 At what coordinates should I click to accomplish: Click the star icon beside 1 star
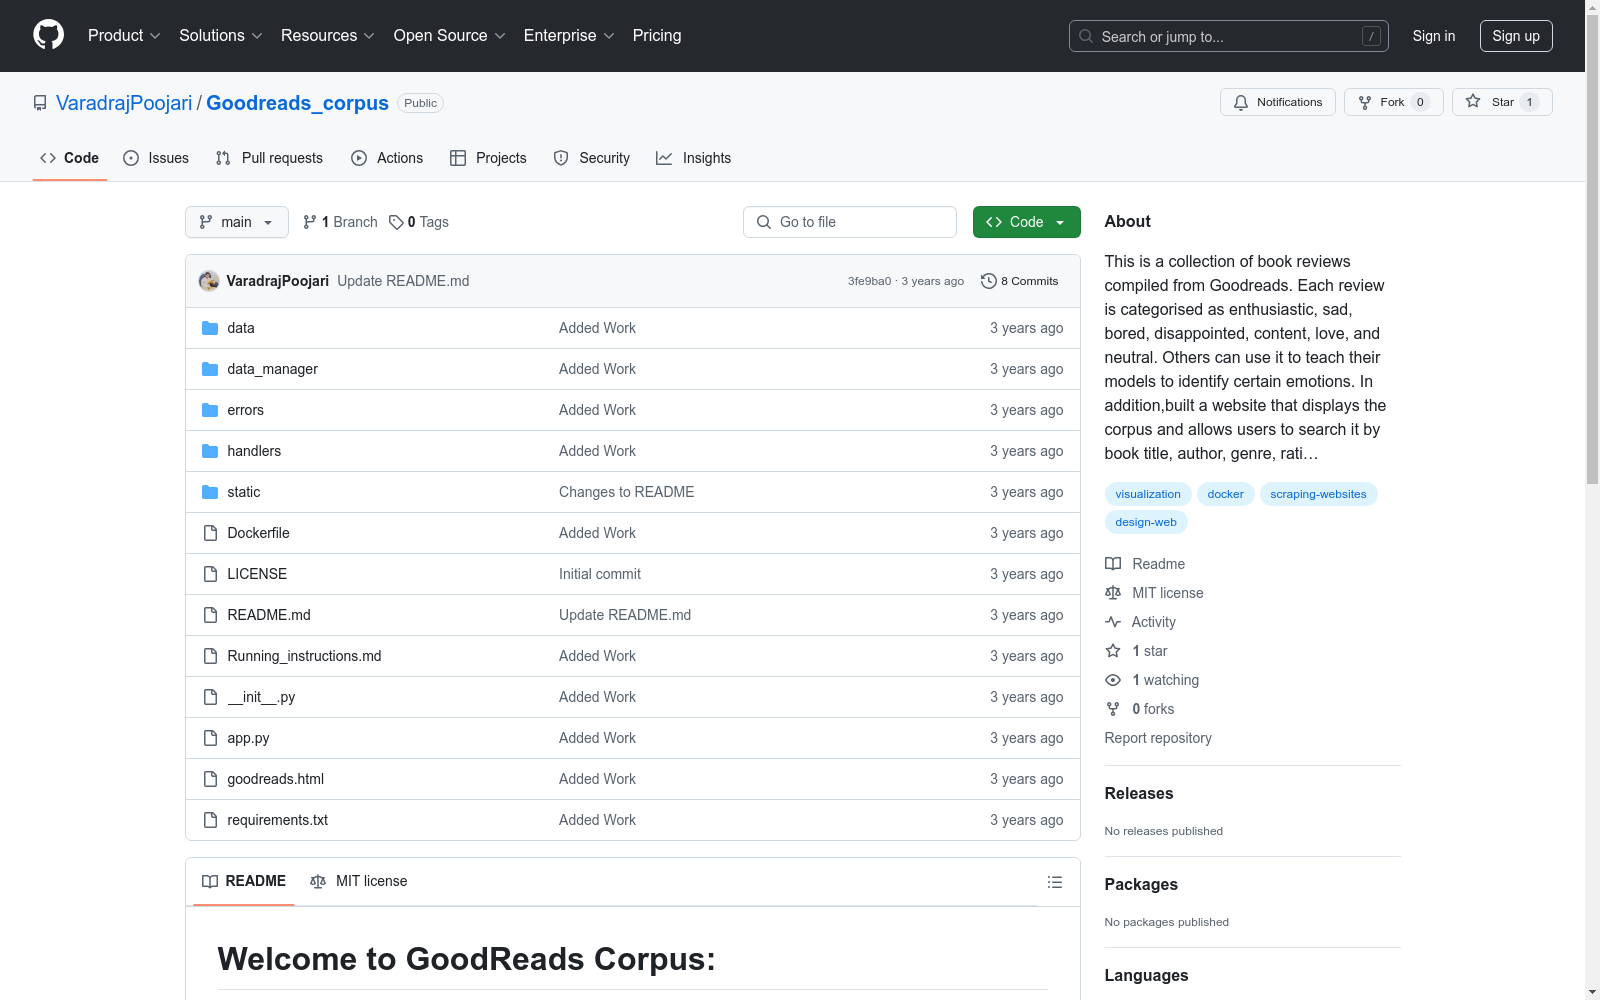1113,651
